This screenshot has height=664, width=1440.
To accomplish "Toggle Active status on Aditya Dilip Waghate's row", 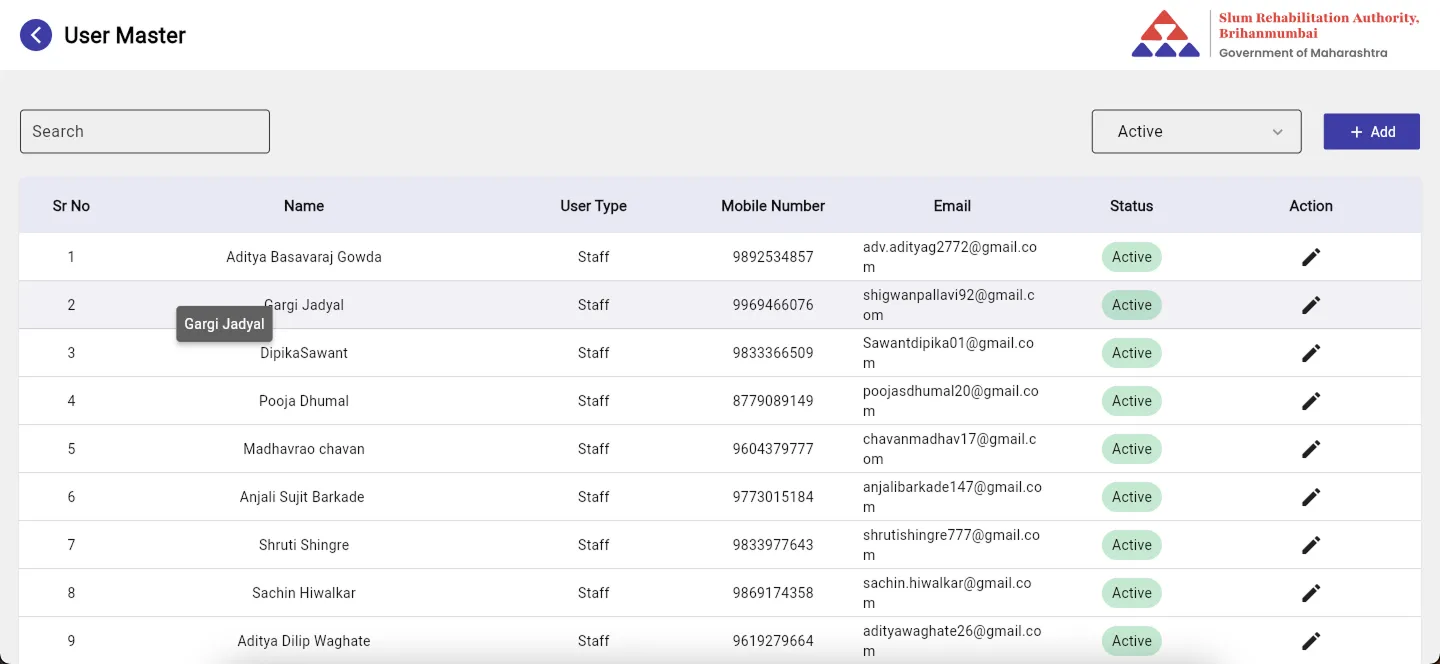I will click(1131, 641).
